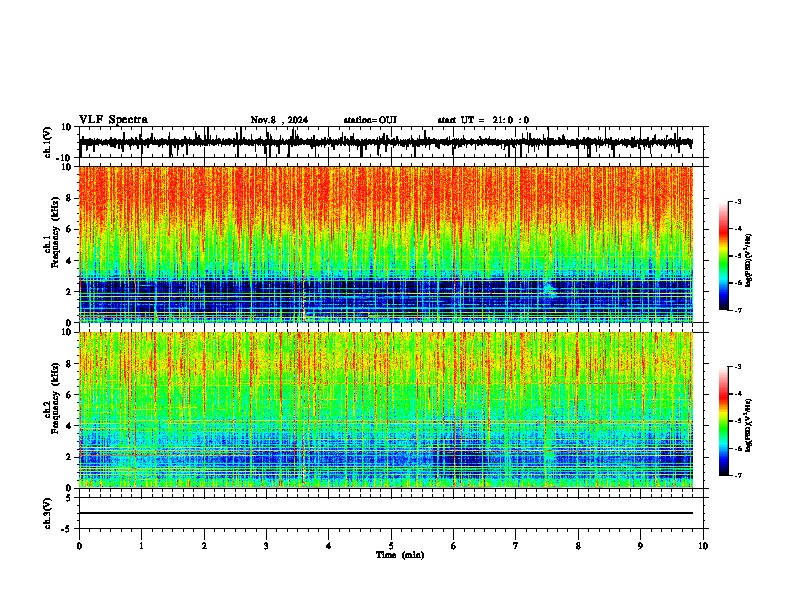Click the ch.1 spectrogram panel
This screenshot has width=792, height=612.
pyautogui.click(x=385, y=244)
